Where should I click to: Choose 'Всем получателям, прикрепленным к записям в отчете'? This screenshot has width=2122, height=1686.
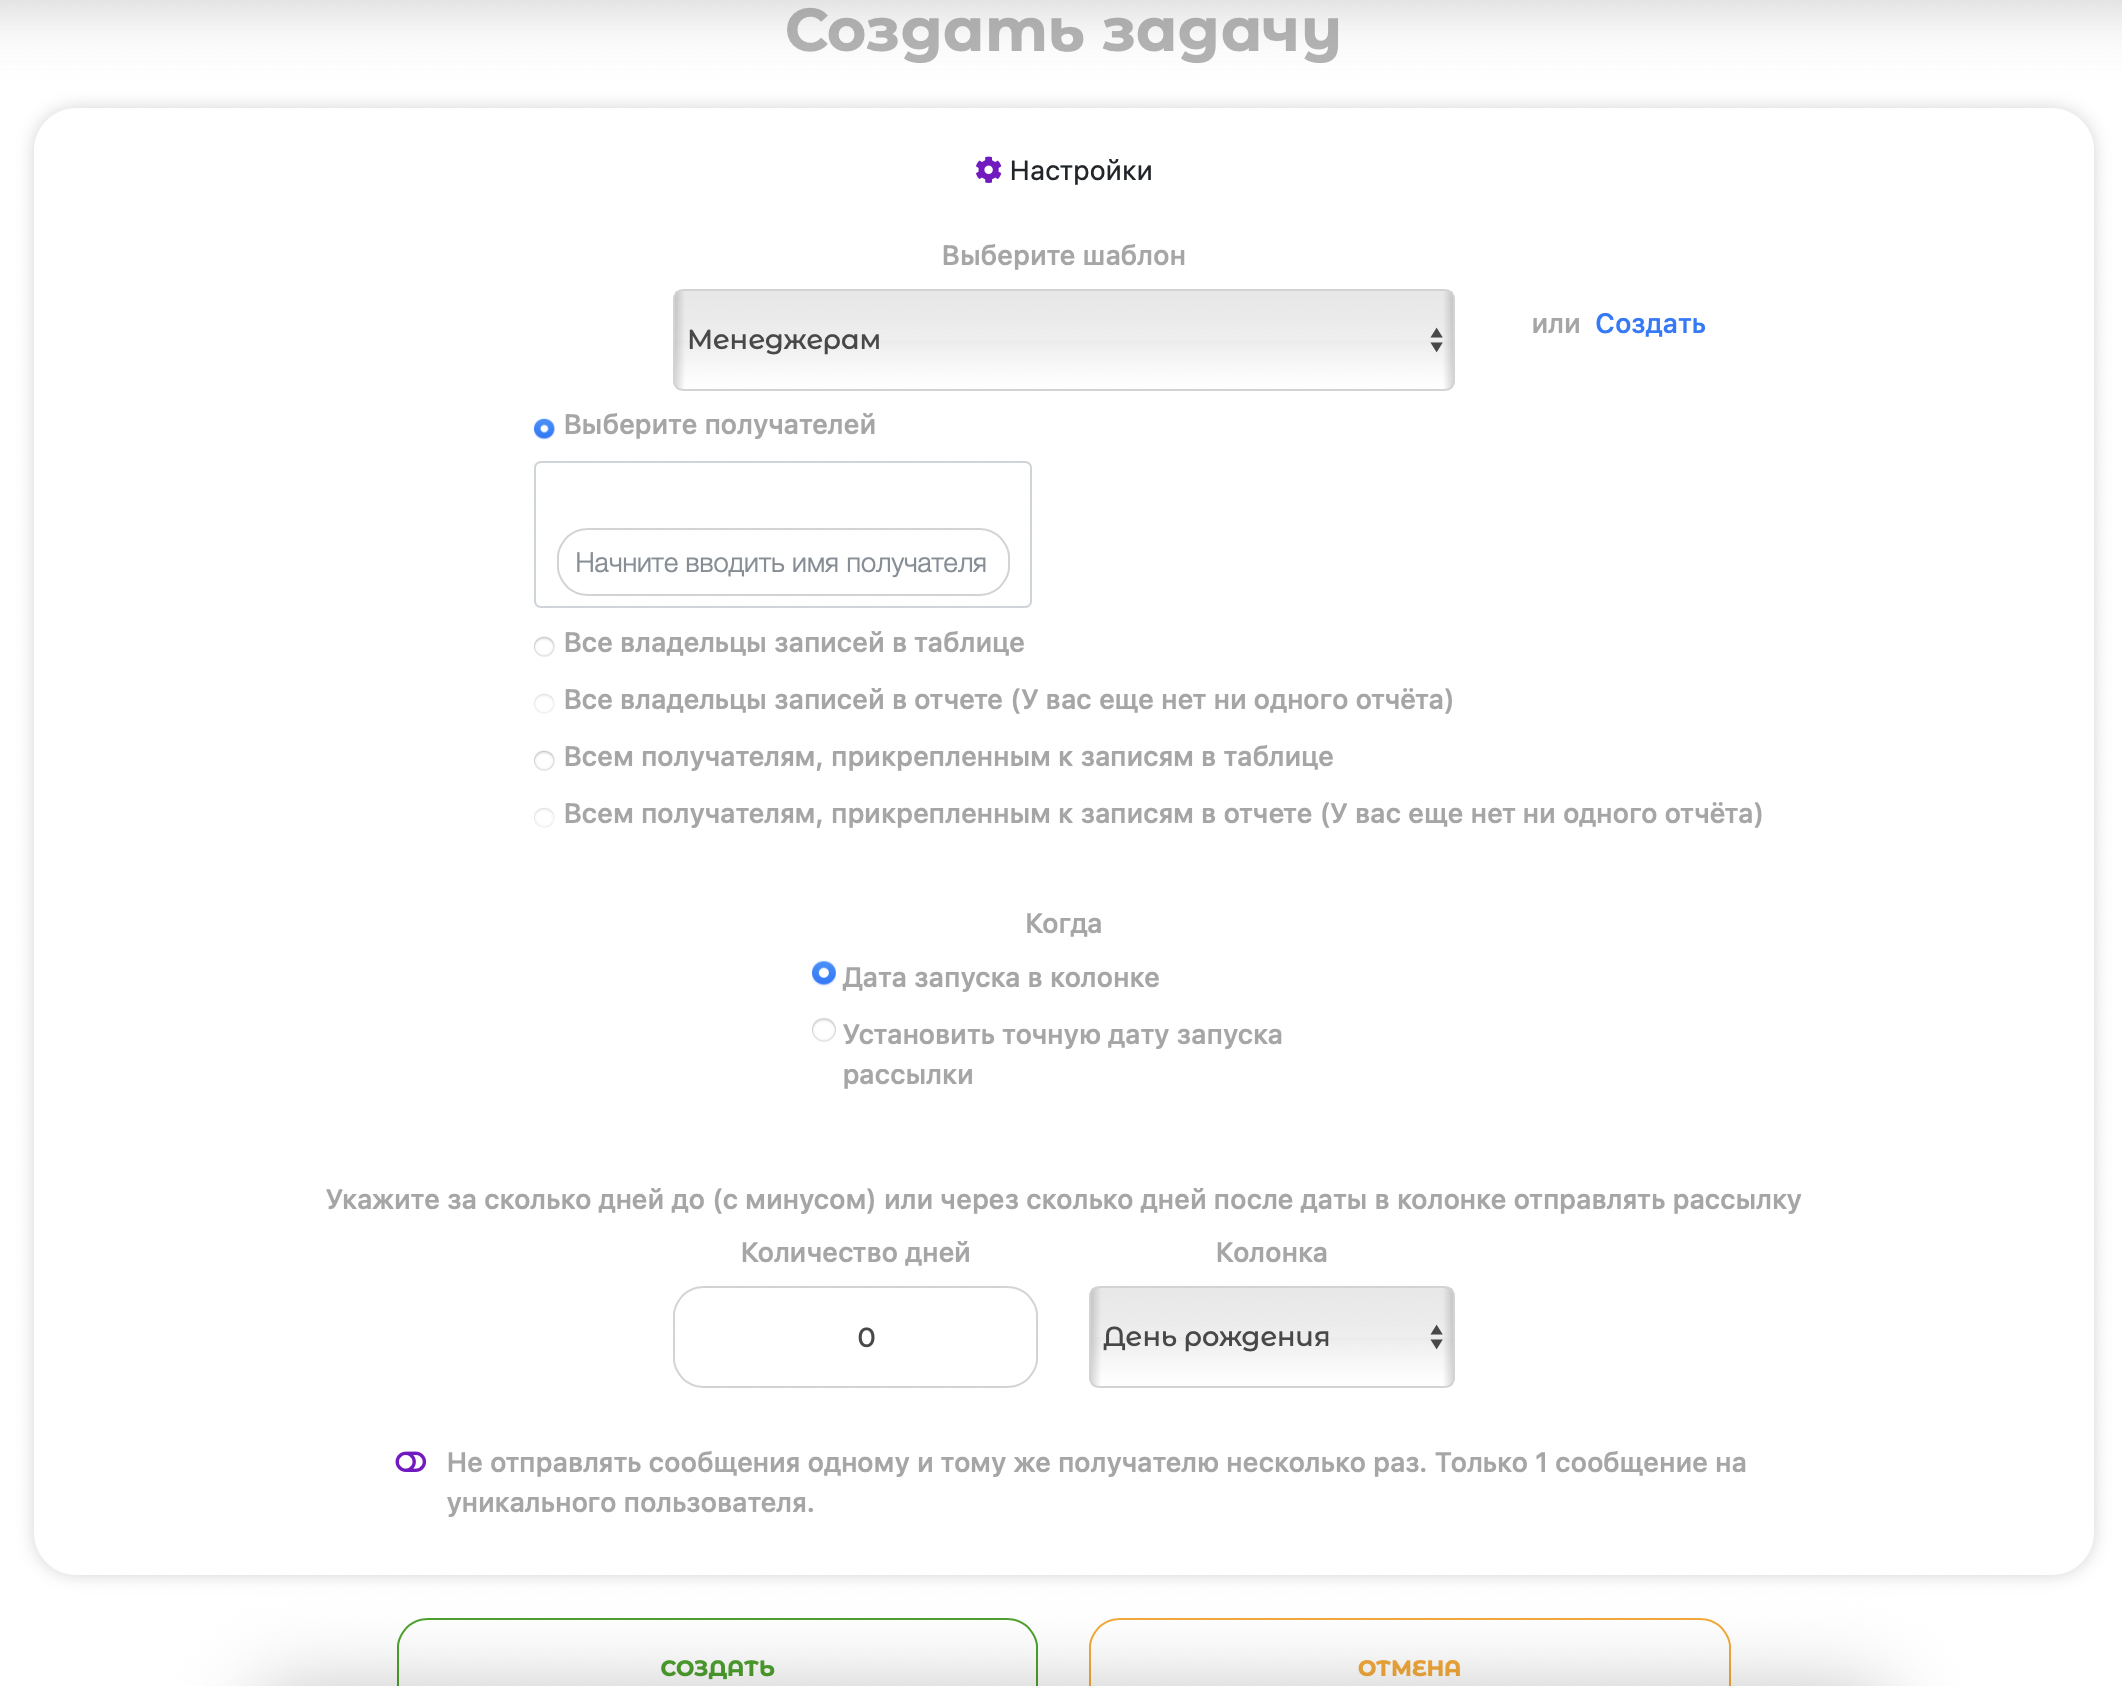pos(544,818)
